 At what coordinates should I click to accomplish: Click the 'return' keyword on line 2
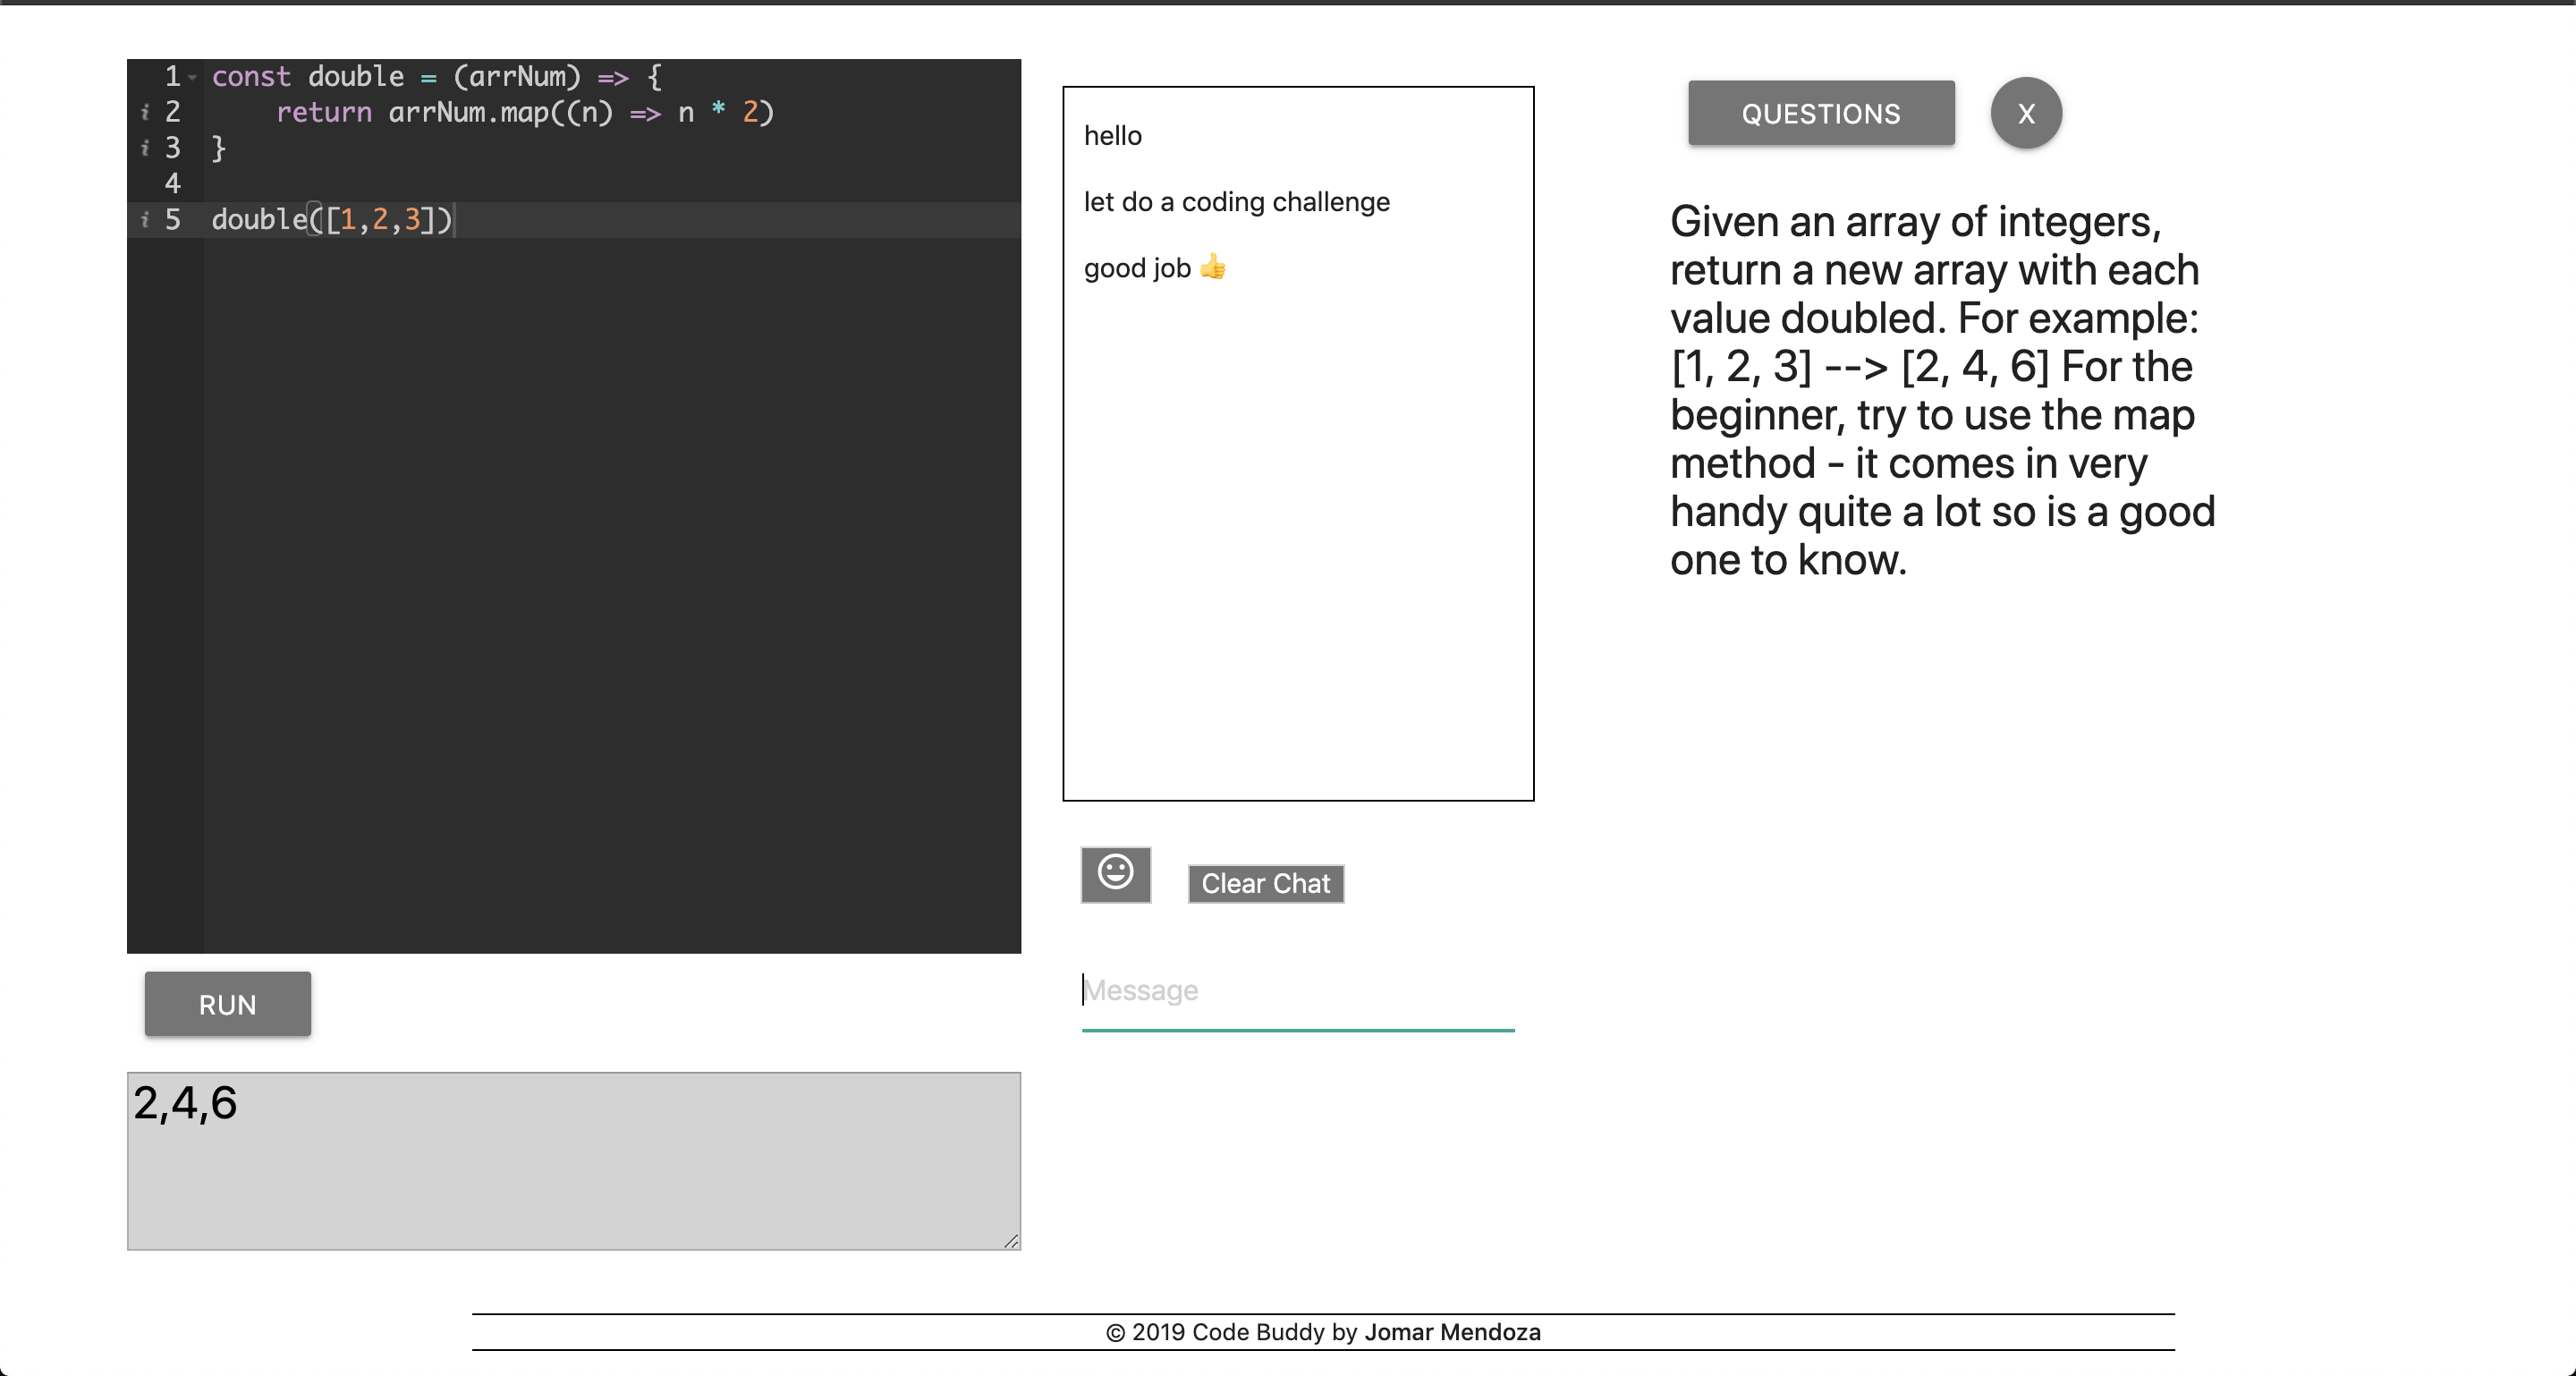323,112
